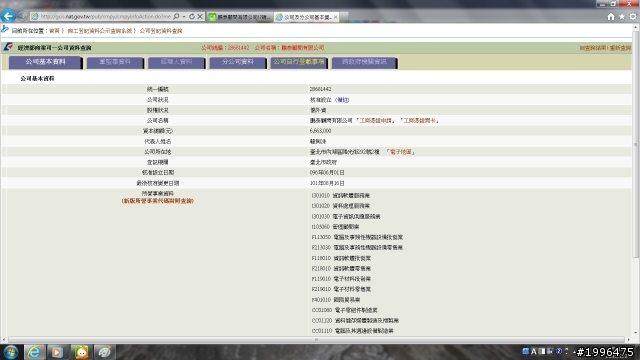The image size is (640, 360).
Task: Select the active 公司及分公司基本資料 browser tab
Action: click(x=306, y=17)
